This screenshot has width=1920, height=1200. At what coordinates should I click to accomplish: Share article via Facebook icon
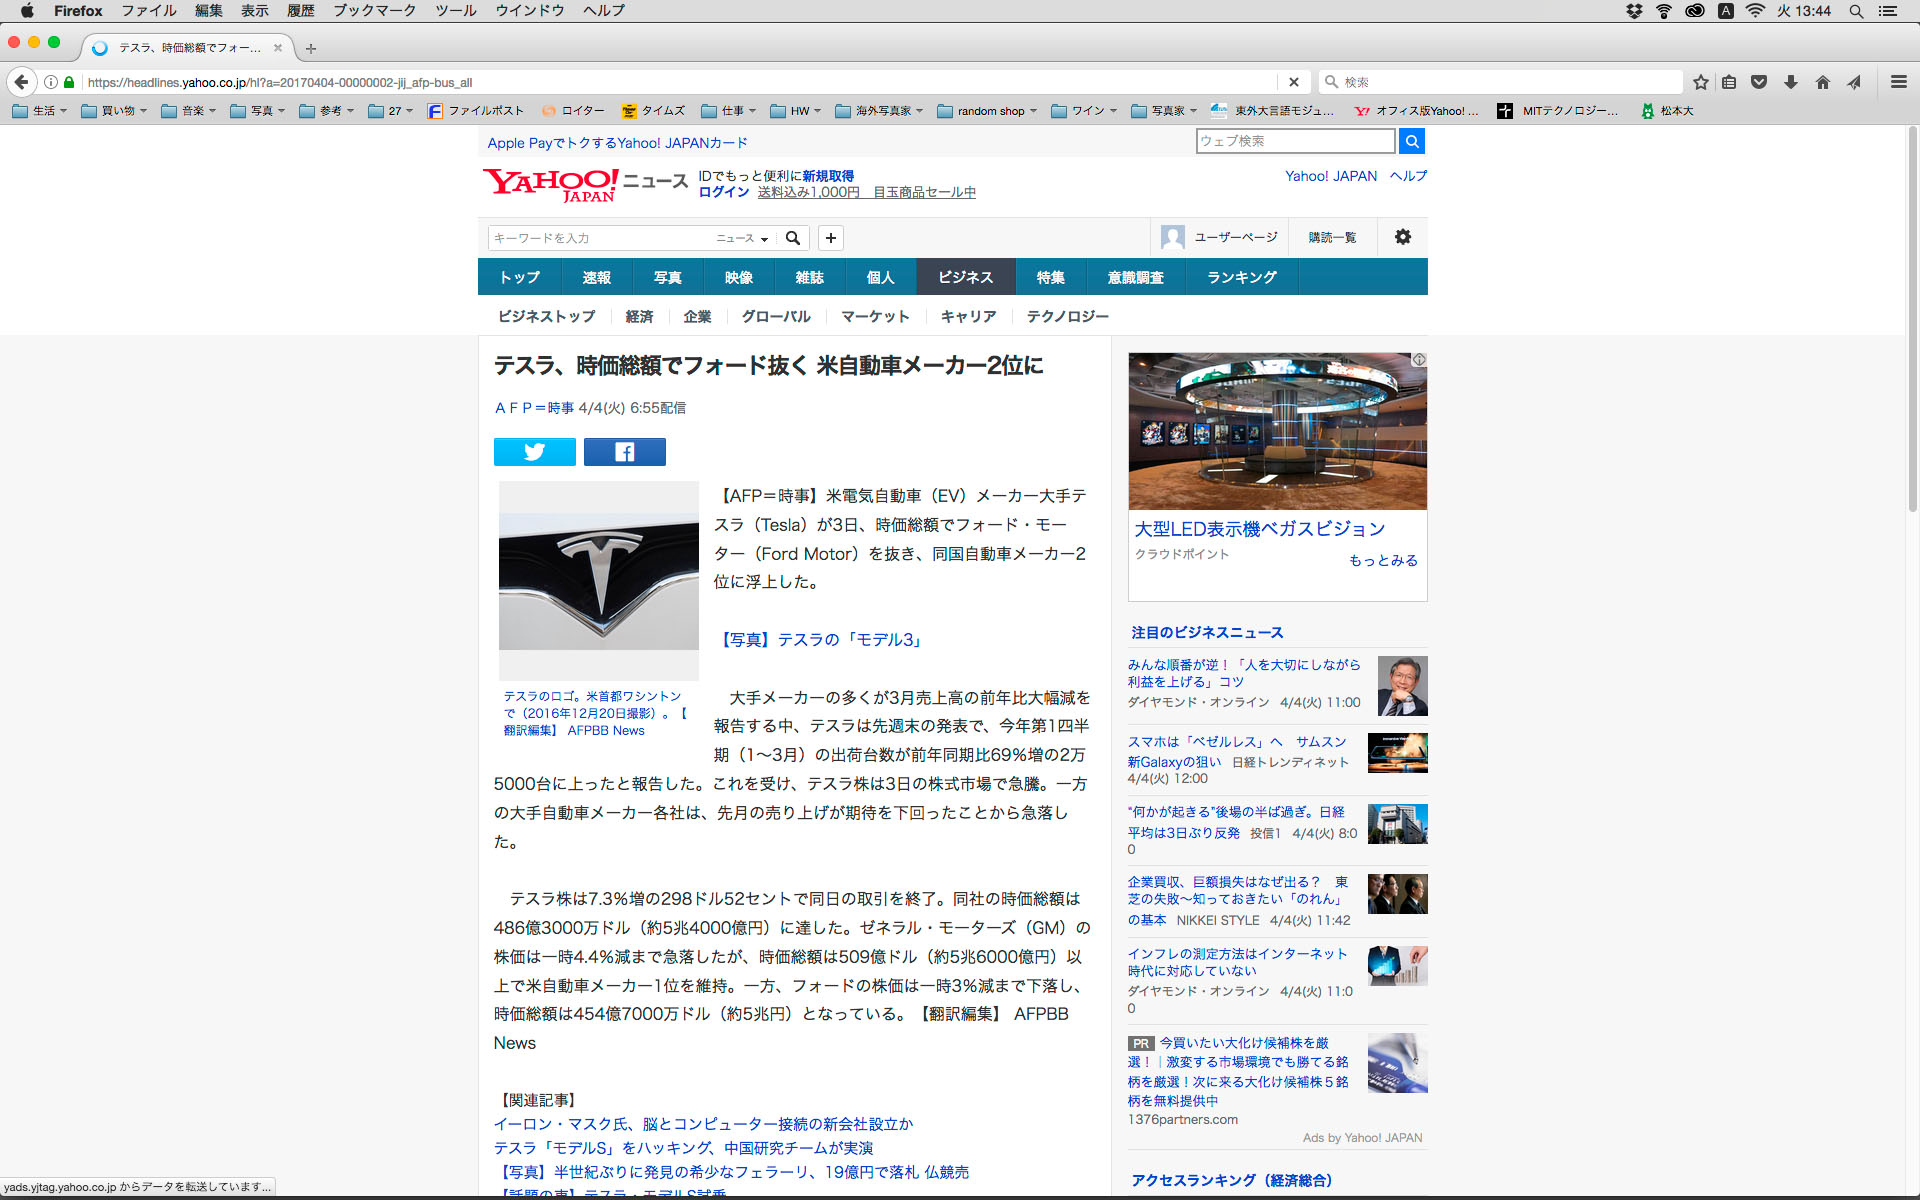coord(624,452)
